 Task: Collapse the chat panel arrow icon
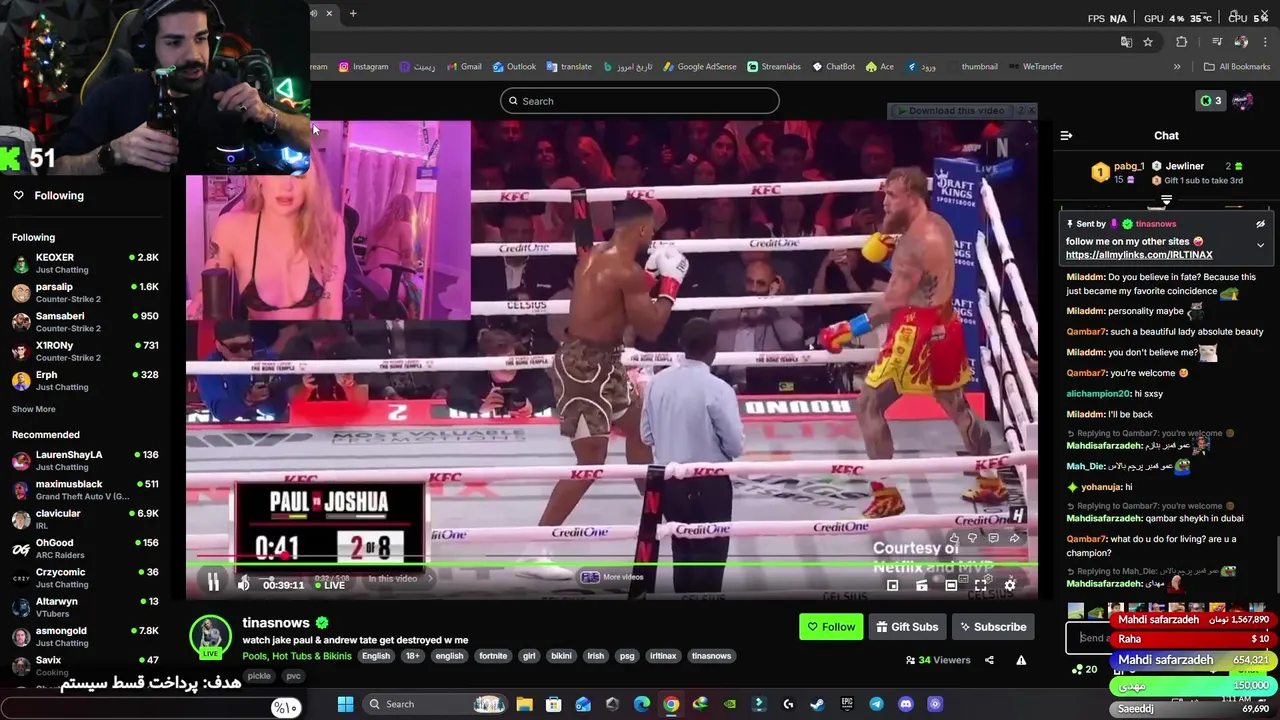[1066, 135]
